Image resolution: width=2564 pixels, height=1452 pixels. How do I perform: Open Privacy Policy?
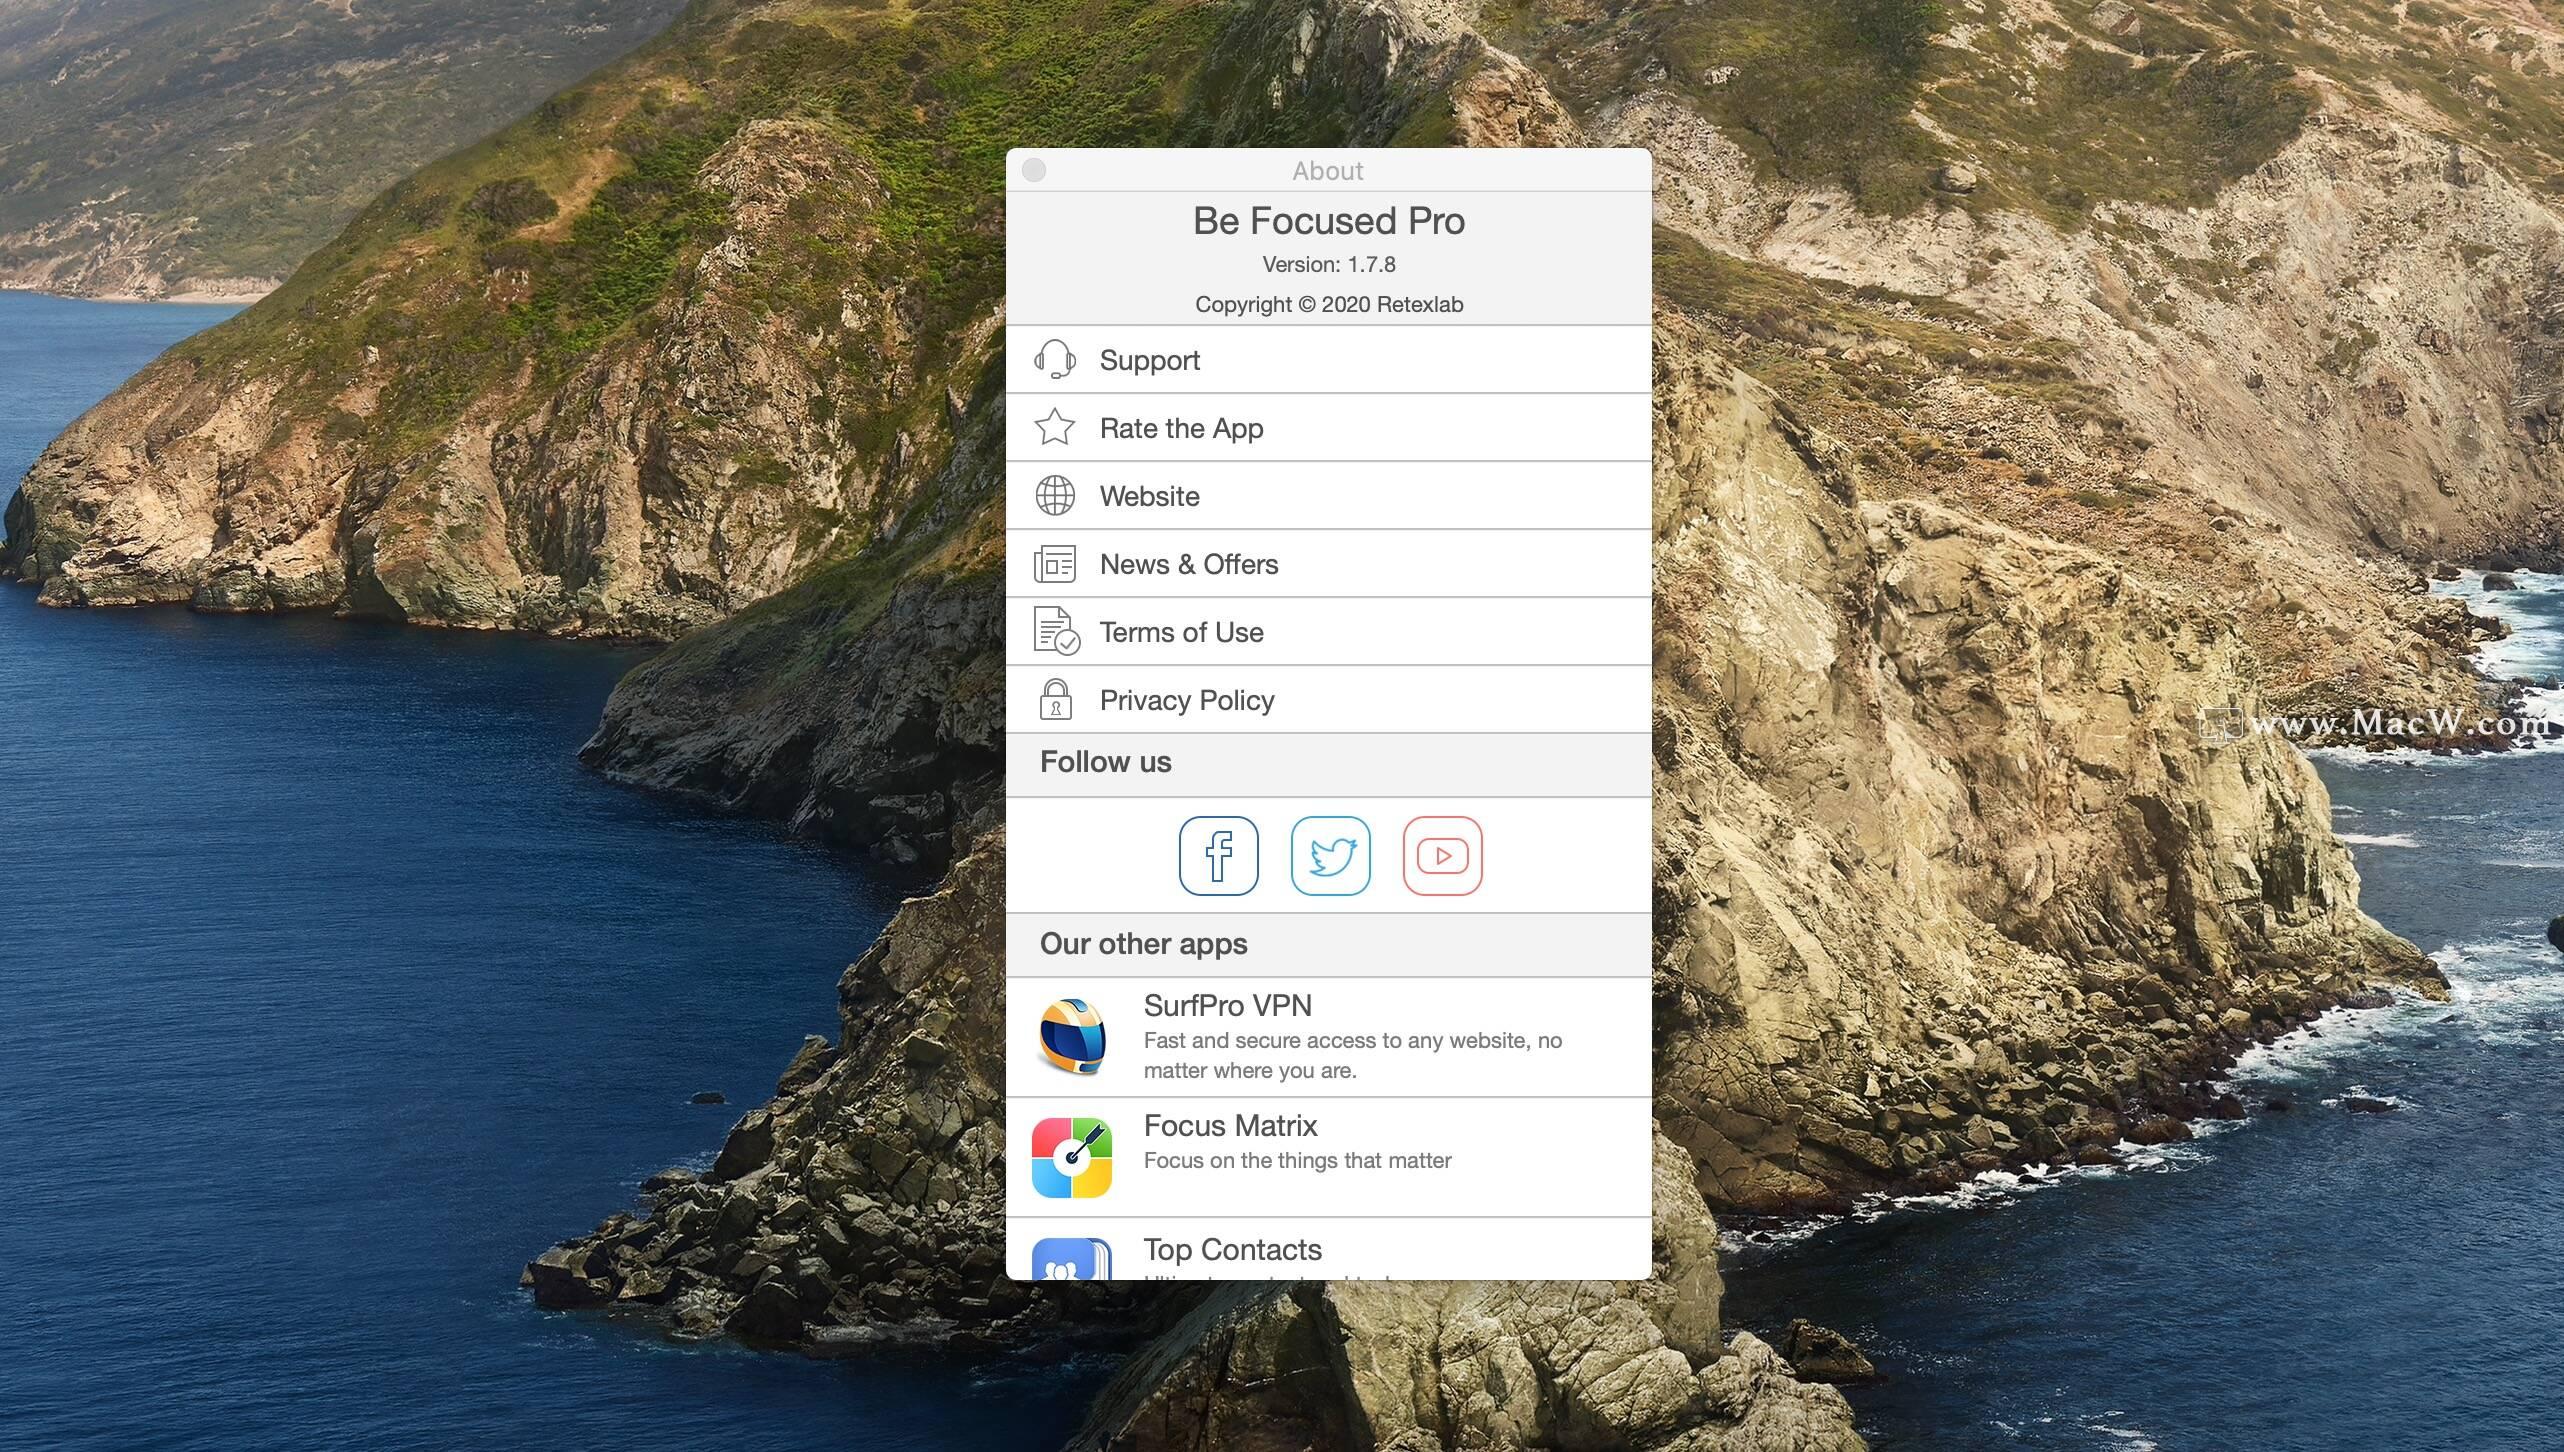tap(1329, 699)
